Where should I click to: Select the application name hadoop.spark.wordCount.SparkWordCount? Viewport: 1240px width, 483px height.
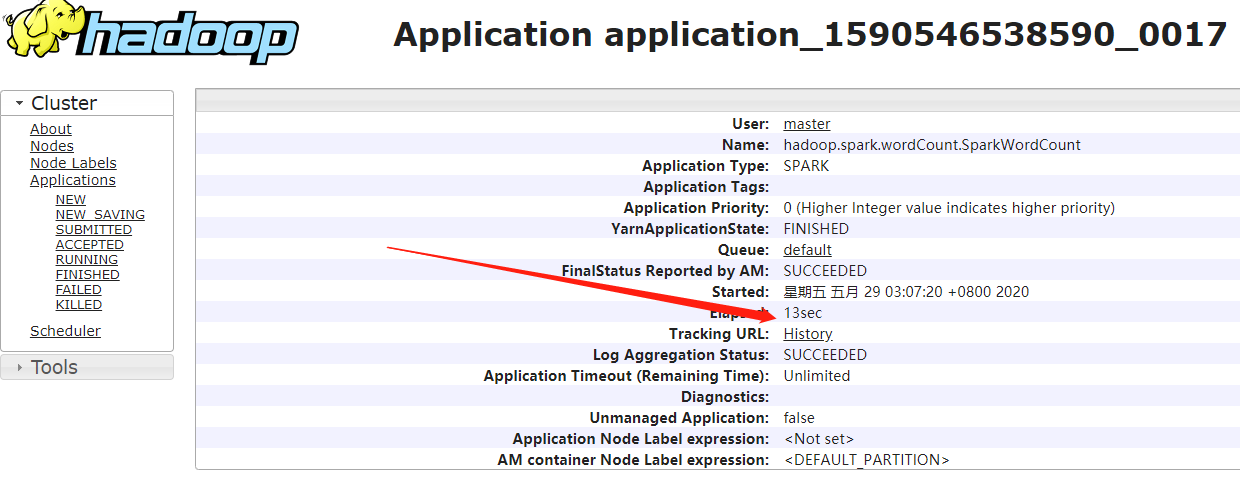pyautogui.click(x=932, y=145)
